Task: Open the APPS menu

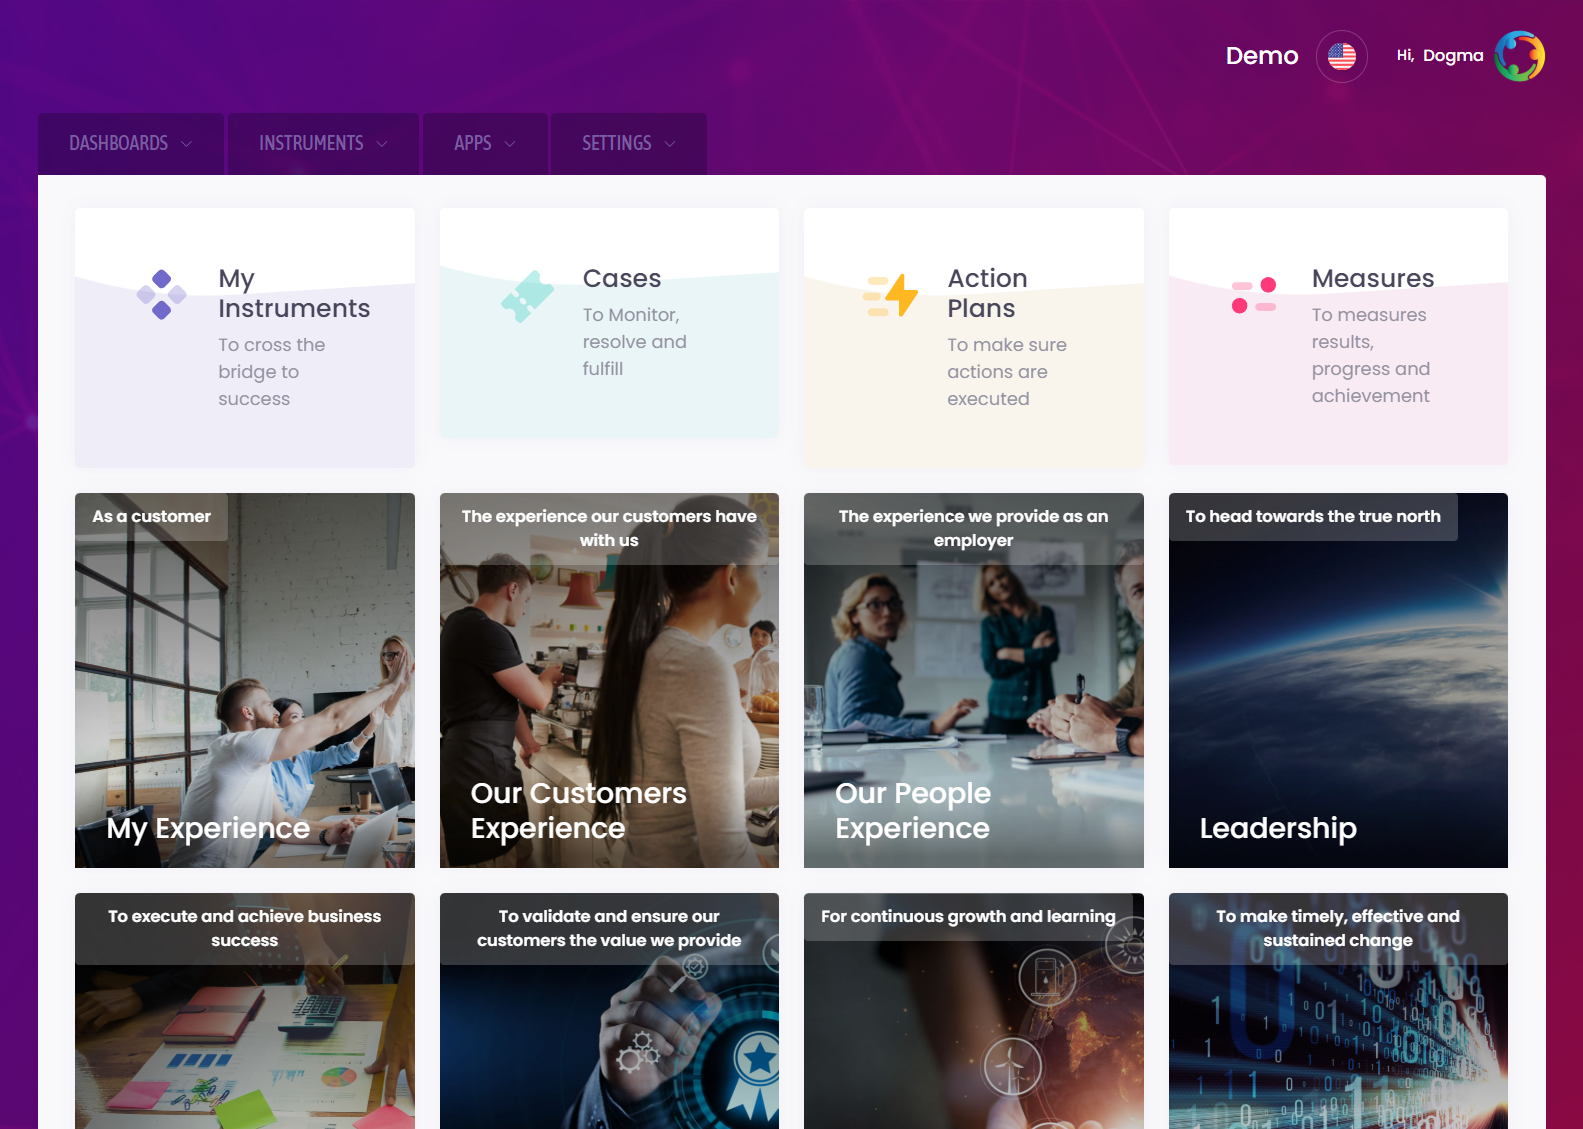Action: (485, 144)
